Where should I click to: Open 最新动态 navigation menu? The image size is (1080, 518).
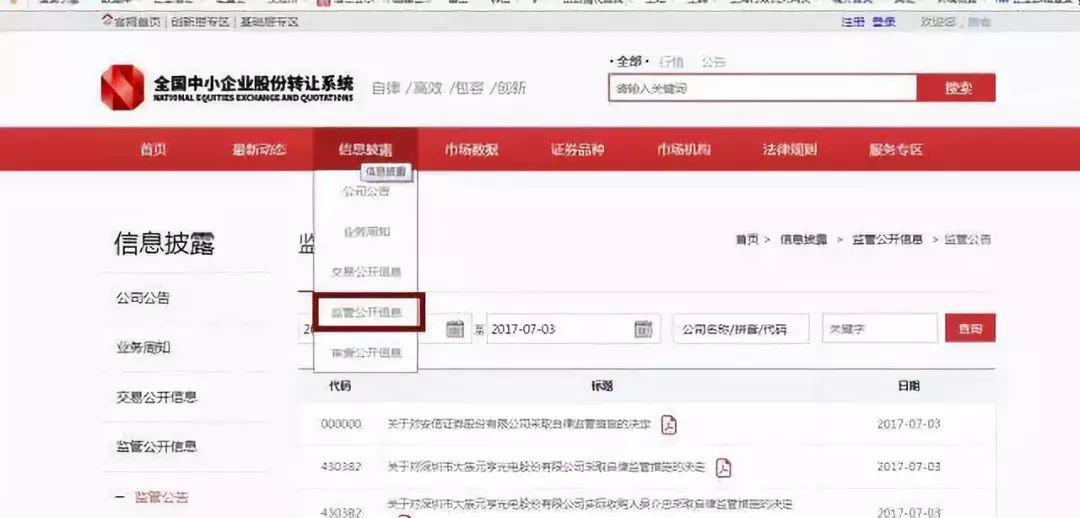pos(259,149)
